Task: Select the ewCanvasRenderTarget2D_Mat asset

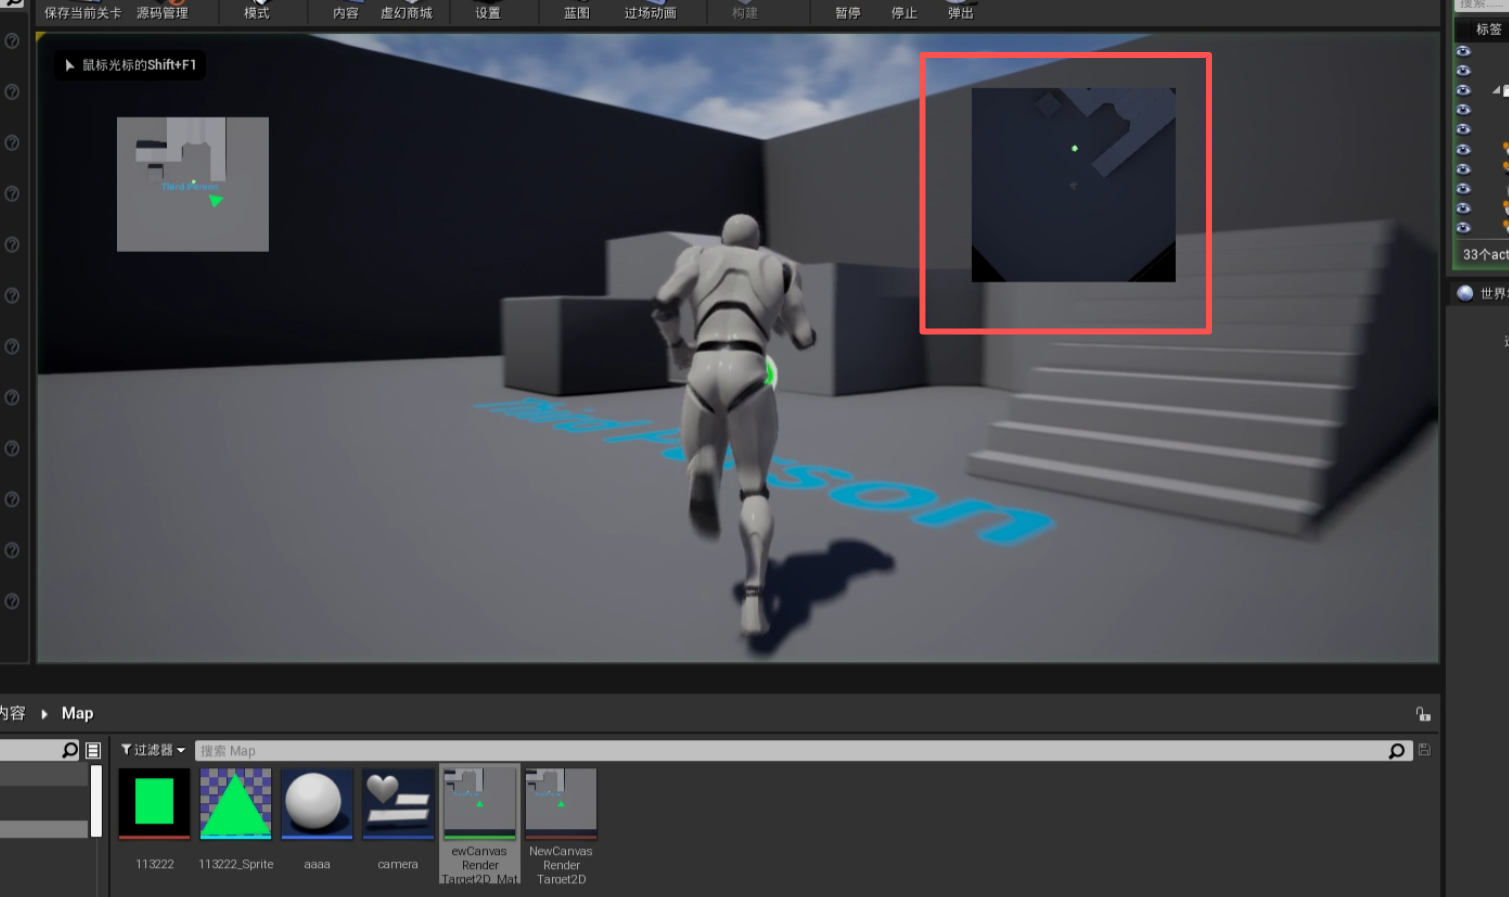Action: 480,825
